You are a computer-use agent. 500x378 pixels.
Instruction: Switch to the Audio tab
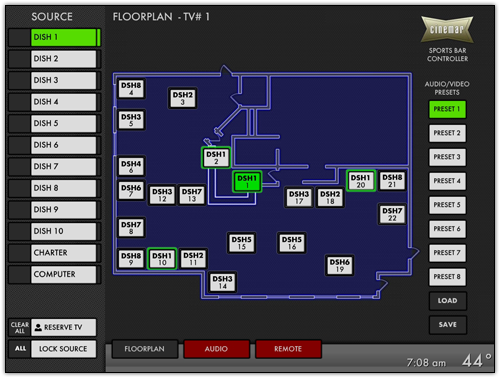click(216, 349)
